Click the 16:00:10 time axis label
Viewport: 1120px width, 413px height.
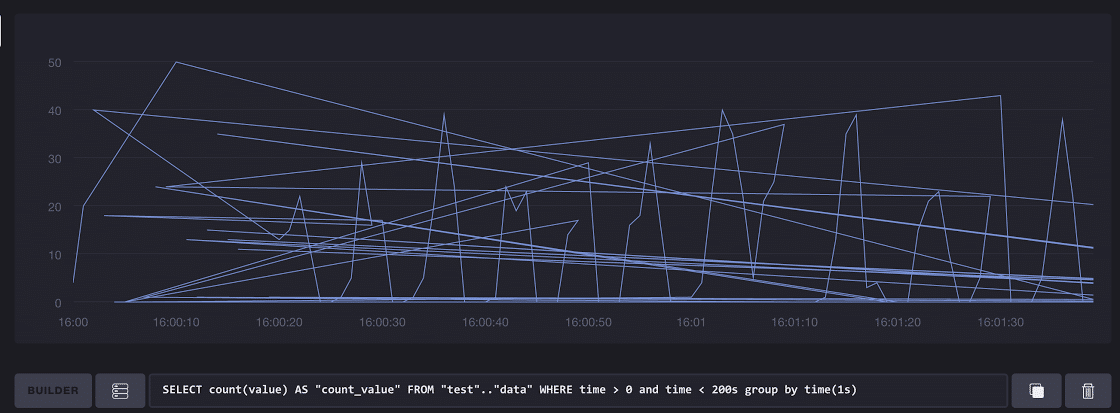[x=176, y=323]
